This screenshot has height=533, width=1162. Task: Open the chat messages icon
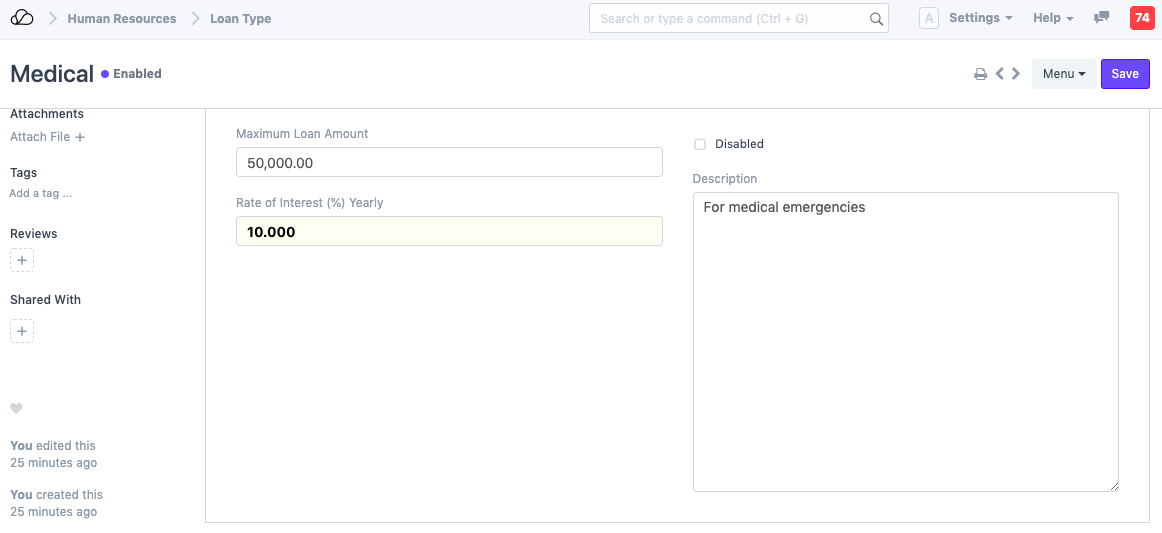pyautogui.click(x=1102, y=18)
